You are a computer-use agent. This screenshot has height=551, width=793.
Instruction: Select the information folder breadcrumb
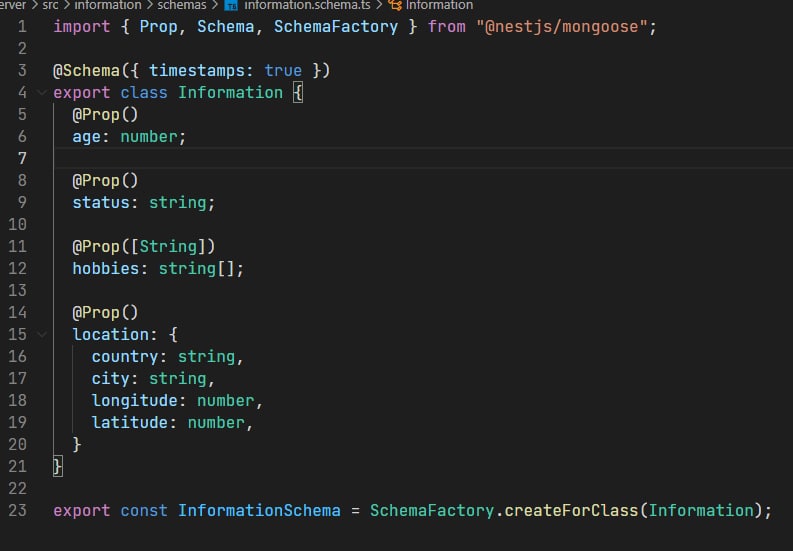pos(108,5)
